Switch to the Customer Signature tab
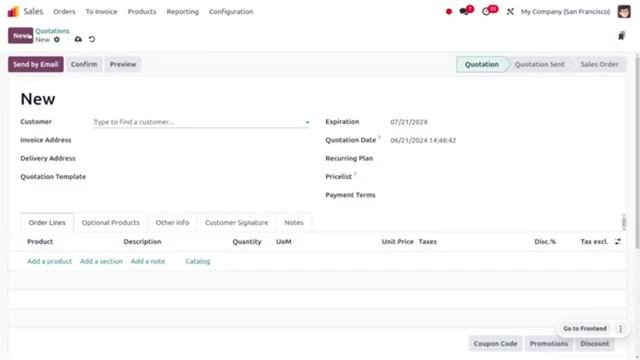This screenshot has width=640, height=360. pyautogui.click(x=236, y=222)
